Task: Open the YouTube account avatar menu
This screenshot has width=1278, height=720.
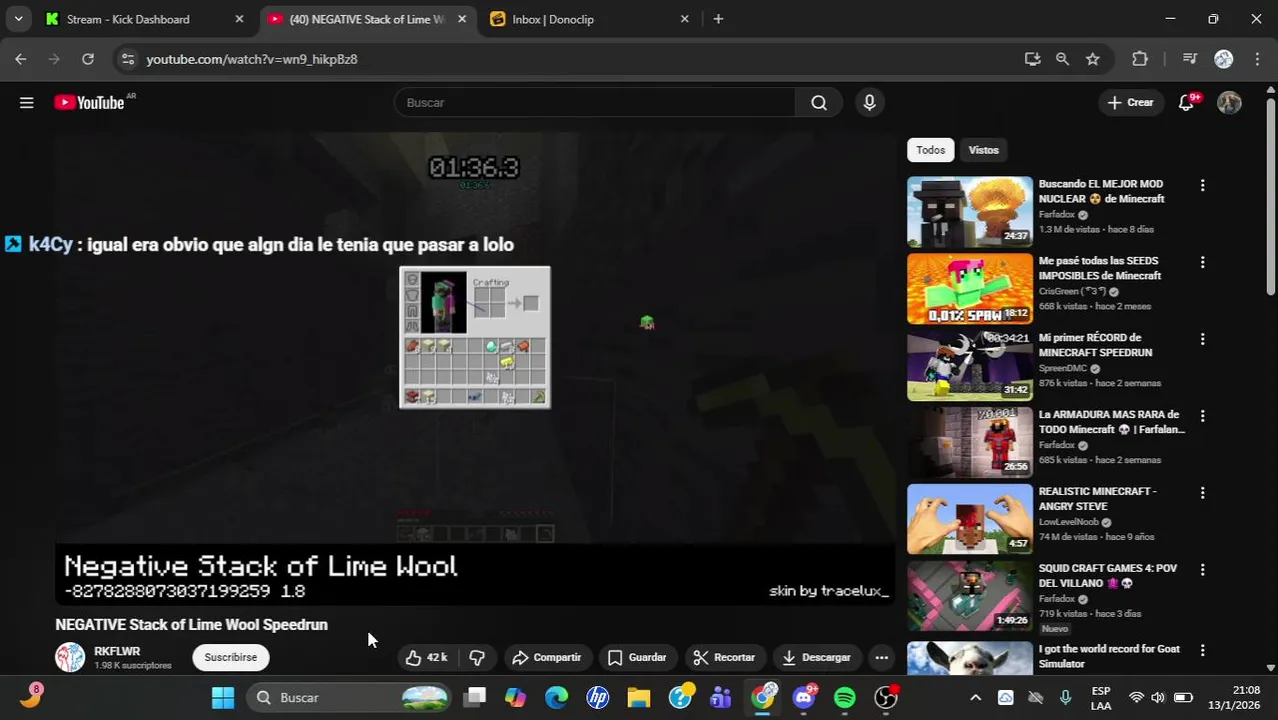Action: (1229, 102)
